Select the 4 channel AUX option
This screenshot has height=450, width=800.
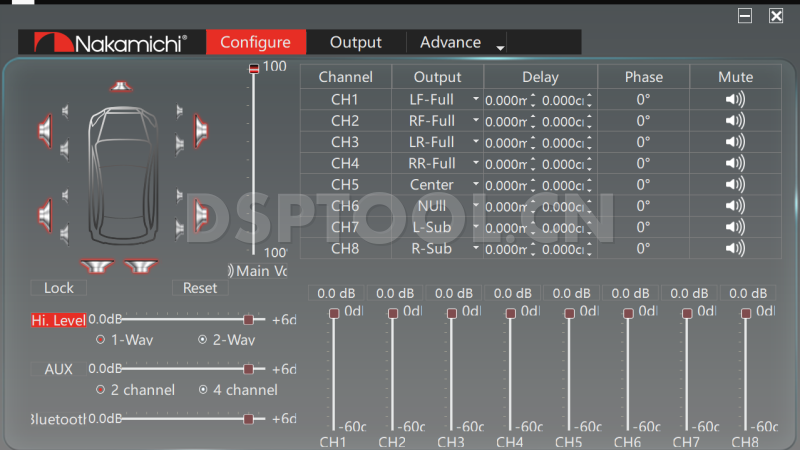click(x=203, y=390)
